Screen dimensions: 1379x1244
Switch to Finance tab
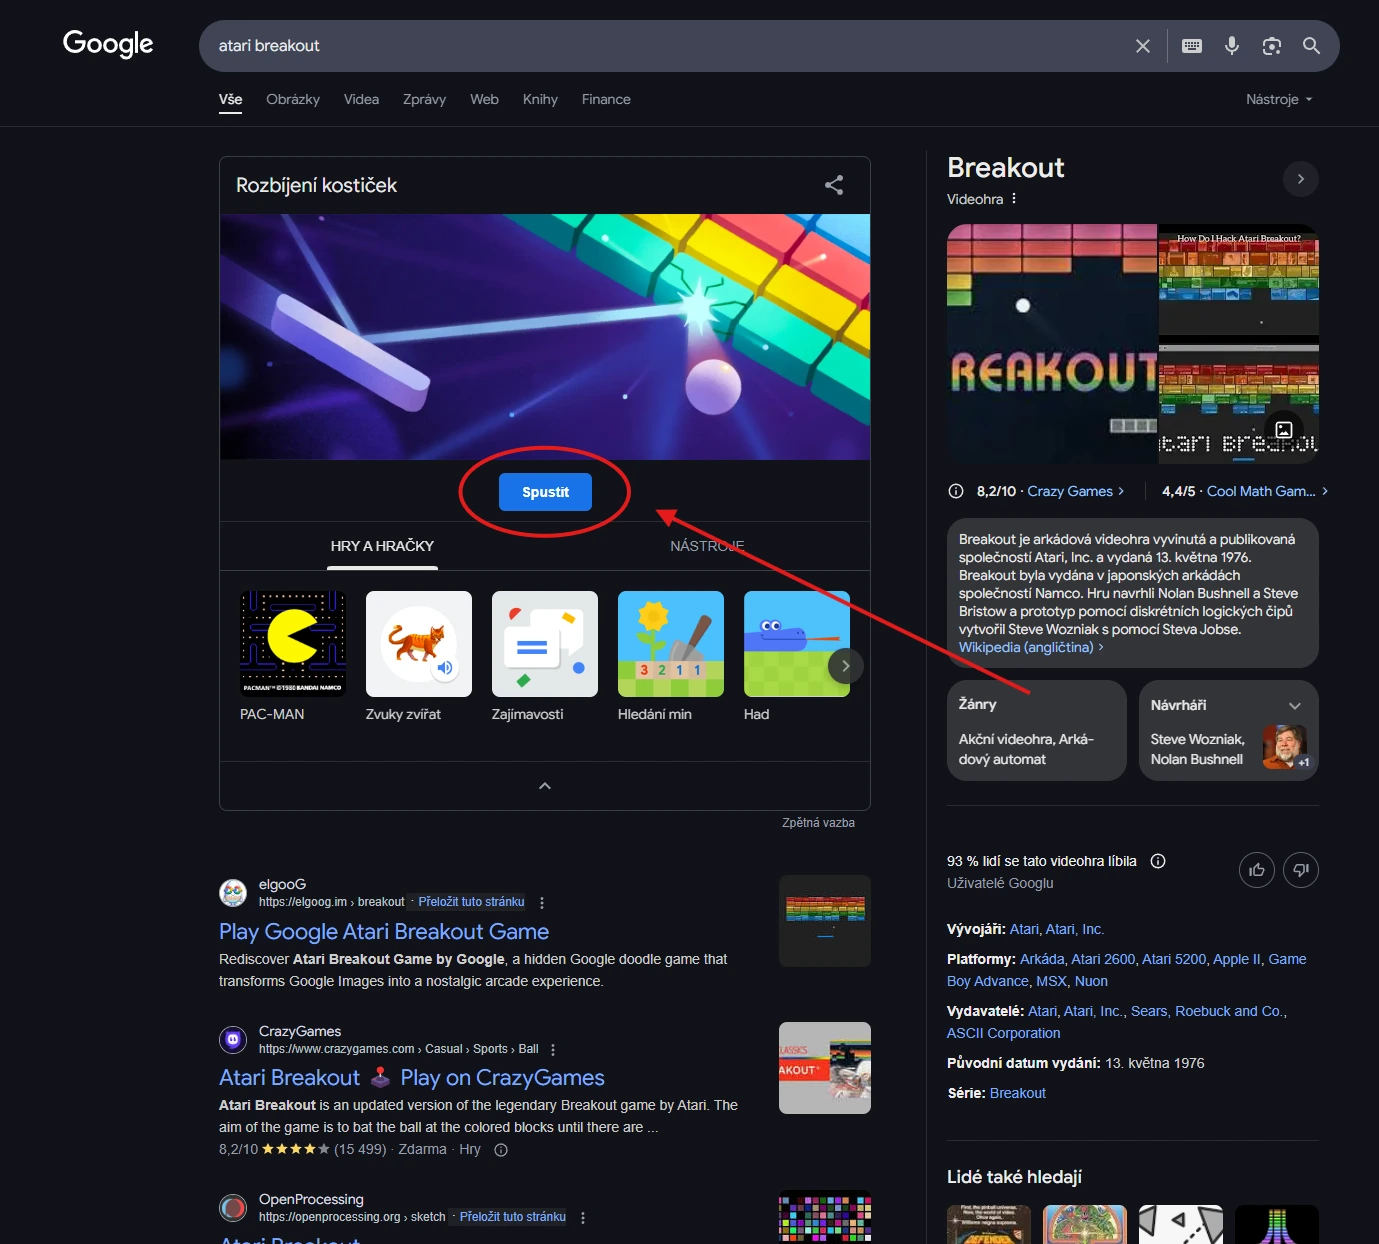coord(606,99)
